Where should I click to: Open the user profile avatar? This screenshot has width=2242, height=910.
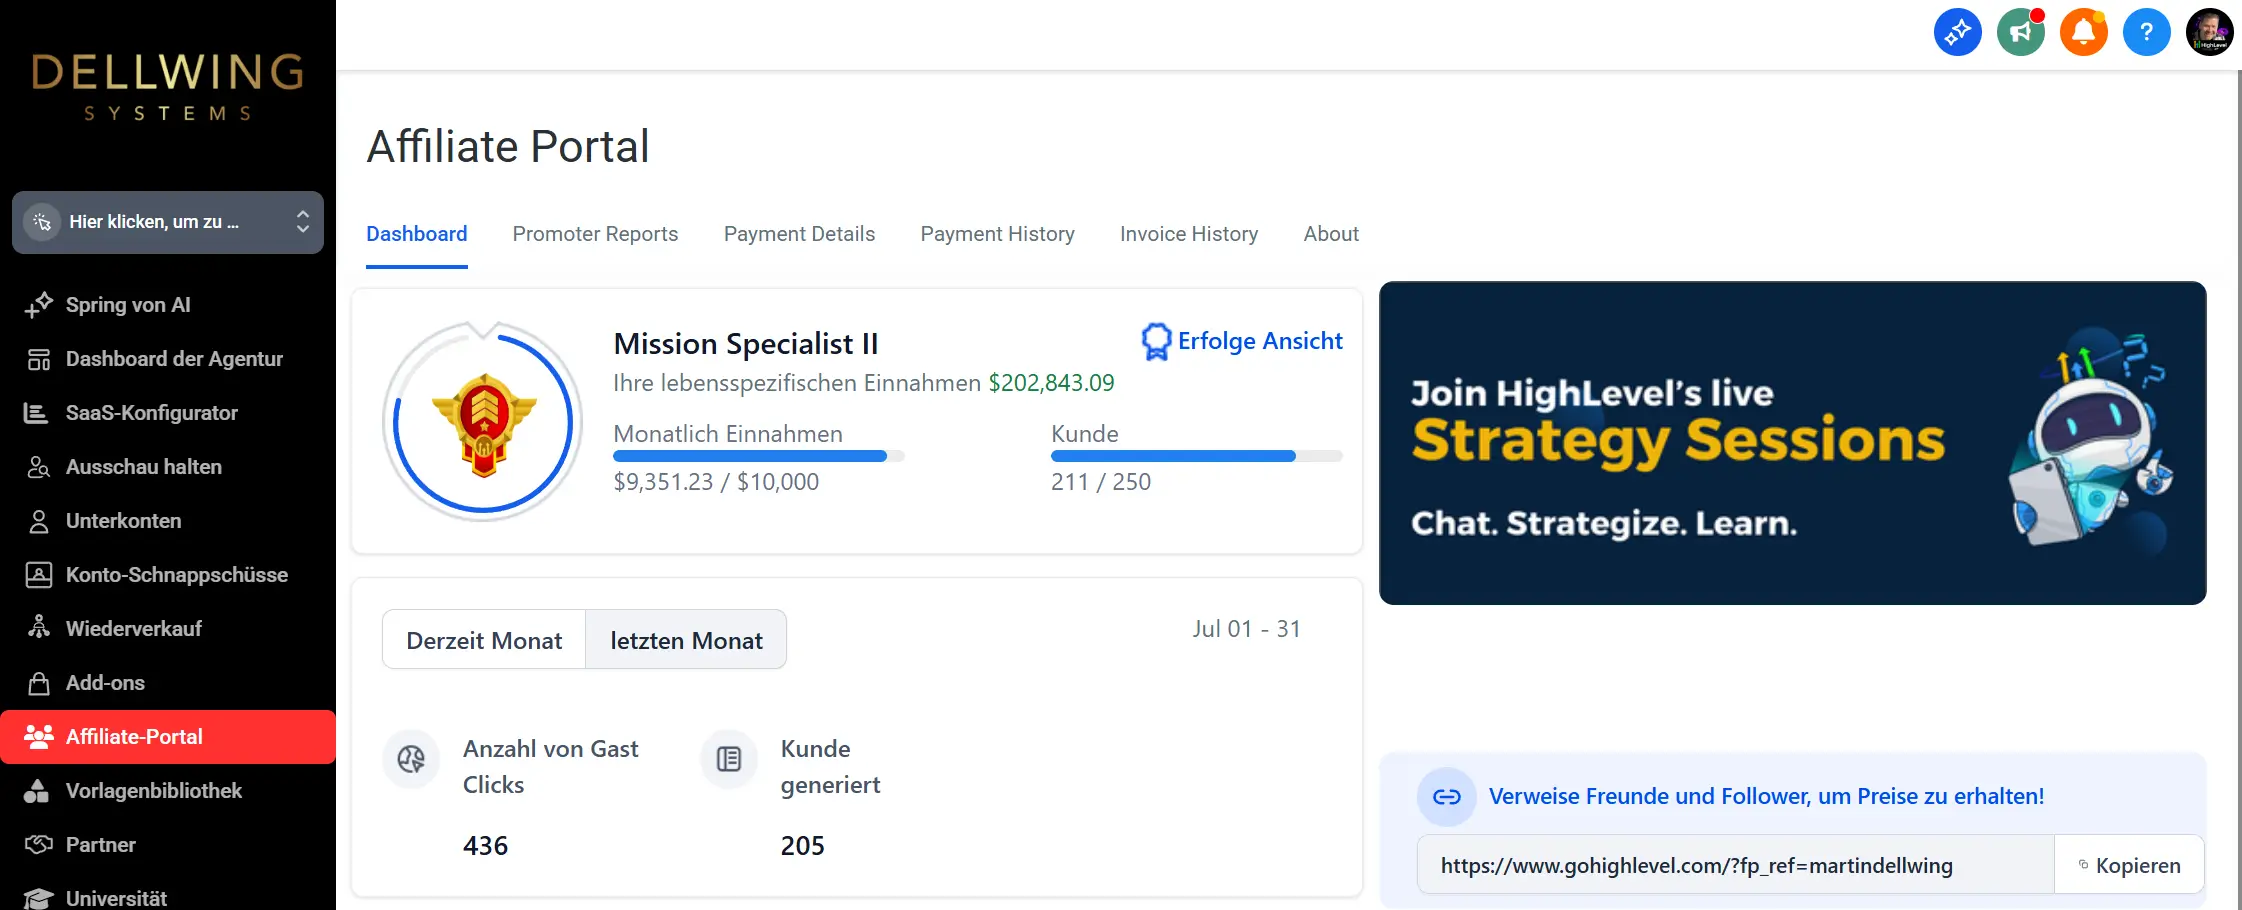[x=2210, y=32]
